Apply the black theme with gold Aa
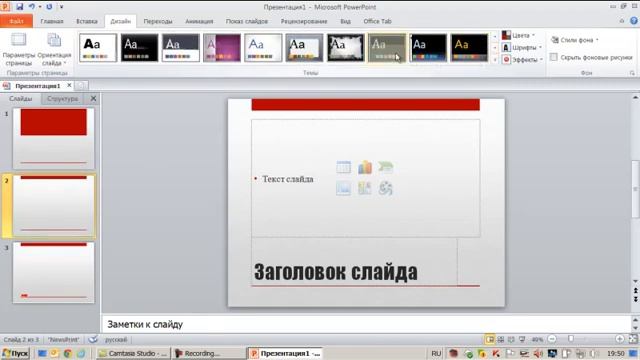This screenshot has height=360, width=640. (469, 48)
